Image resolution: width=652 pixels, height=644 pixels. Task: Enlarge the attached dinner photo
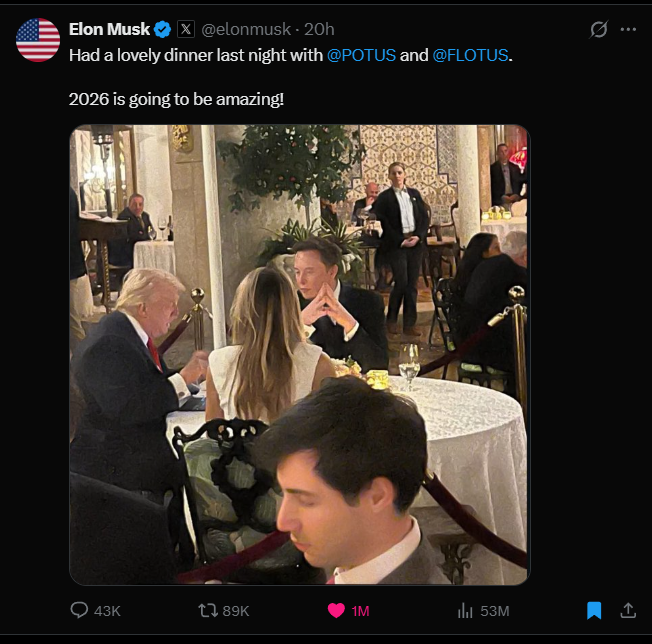tap(299, 355)
